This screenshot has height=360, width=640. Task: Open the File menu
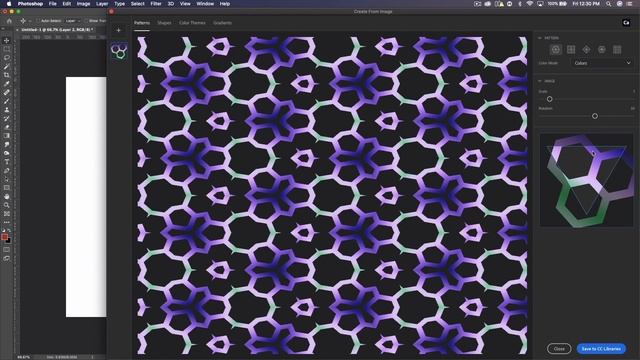(53, 4)
